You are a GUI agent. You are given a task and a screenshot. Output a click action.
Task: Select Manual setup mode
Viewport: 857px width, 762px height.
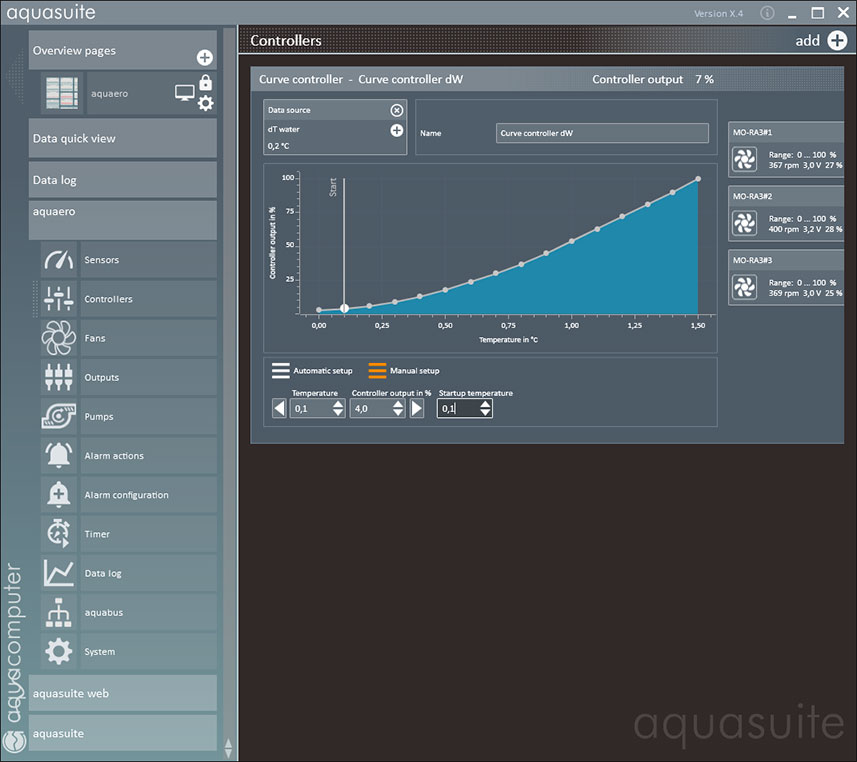tap(404, 371)
